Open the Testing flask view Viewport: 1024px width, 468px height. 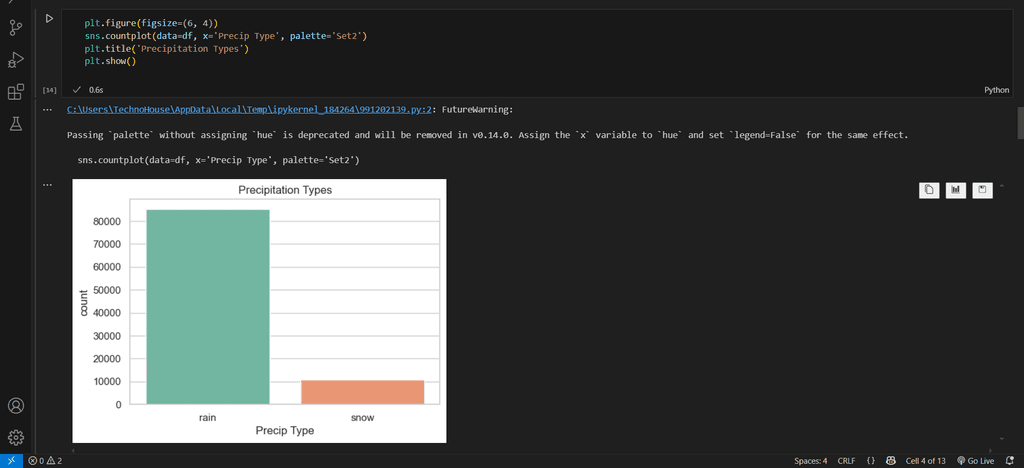(x=16, y=123)
